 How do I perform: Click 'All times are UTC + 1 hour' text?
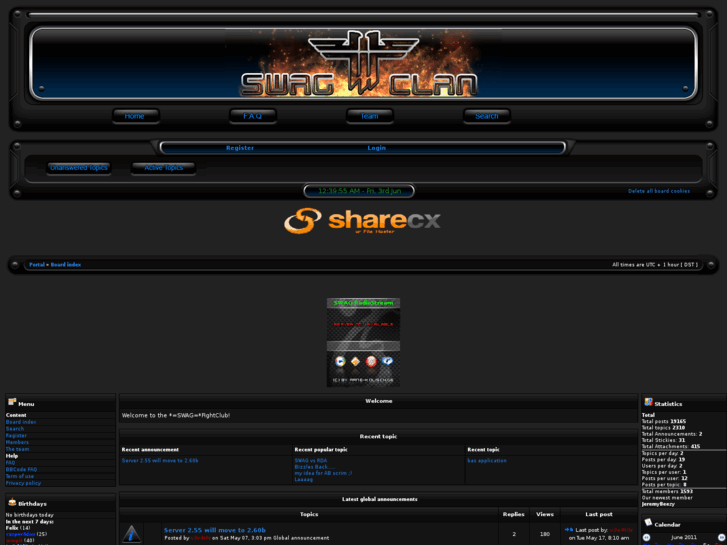point(655,265)
